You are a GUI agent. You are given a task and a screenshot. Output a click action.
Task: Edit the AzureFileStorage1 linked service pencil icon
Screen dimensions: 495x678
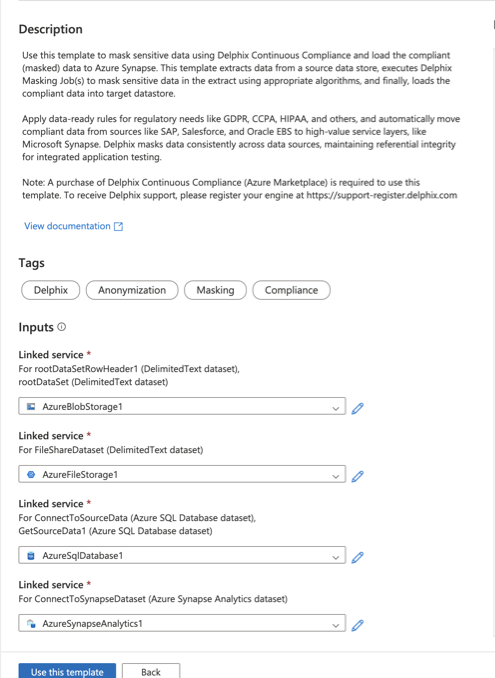point(358,476)
